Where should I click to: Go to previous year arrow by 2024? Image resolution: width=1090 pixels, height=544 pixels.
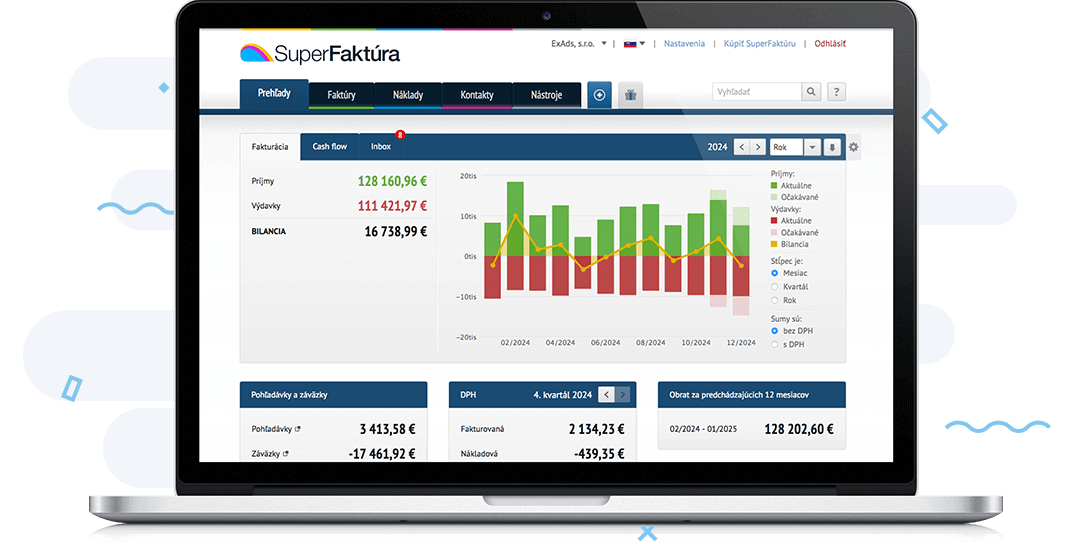(x=742, y=147)
